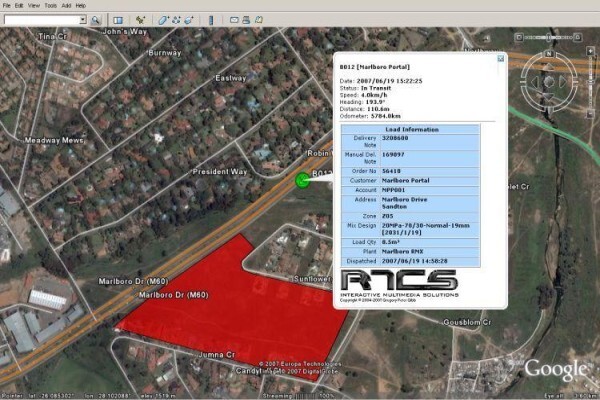
Task: Add a polygon with toolbar icon
Action: (x=163, y=20)
